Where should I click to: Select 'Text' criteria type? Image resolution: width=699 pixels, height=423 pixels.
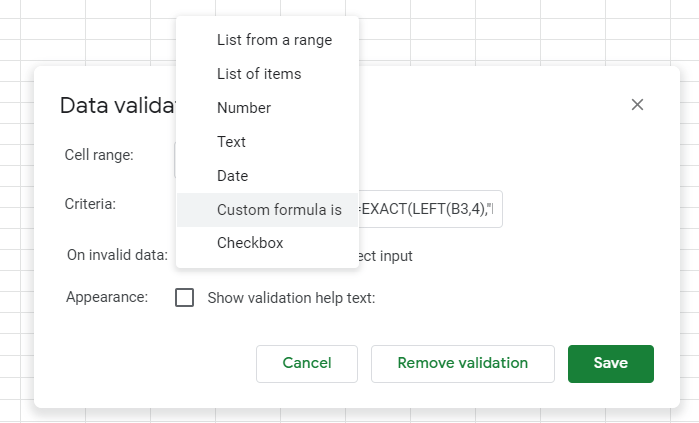coord(231,142)
